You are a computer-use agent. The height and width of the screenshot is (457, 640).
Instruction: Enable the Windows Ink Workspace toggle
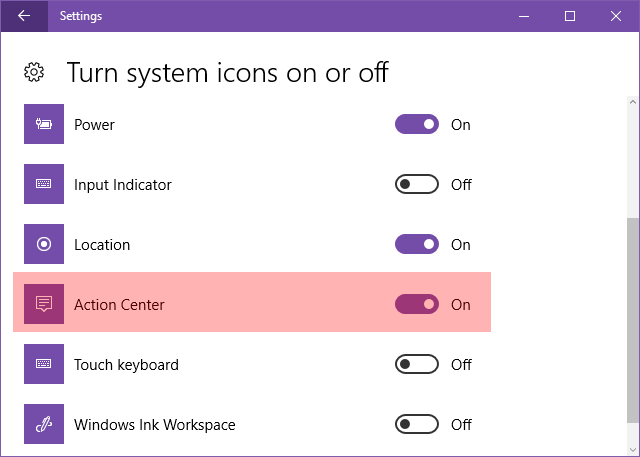coord(417,424)
